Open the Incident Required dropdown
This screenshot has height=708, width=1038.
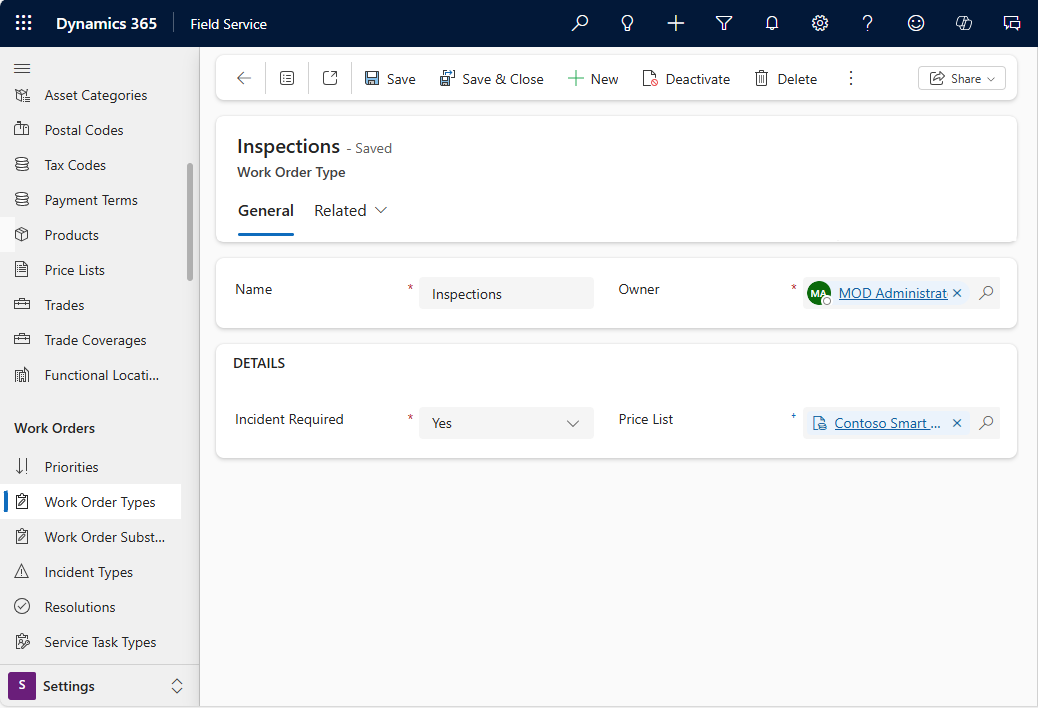click(x=573, y=422)
